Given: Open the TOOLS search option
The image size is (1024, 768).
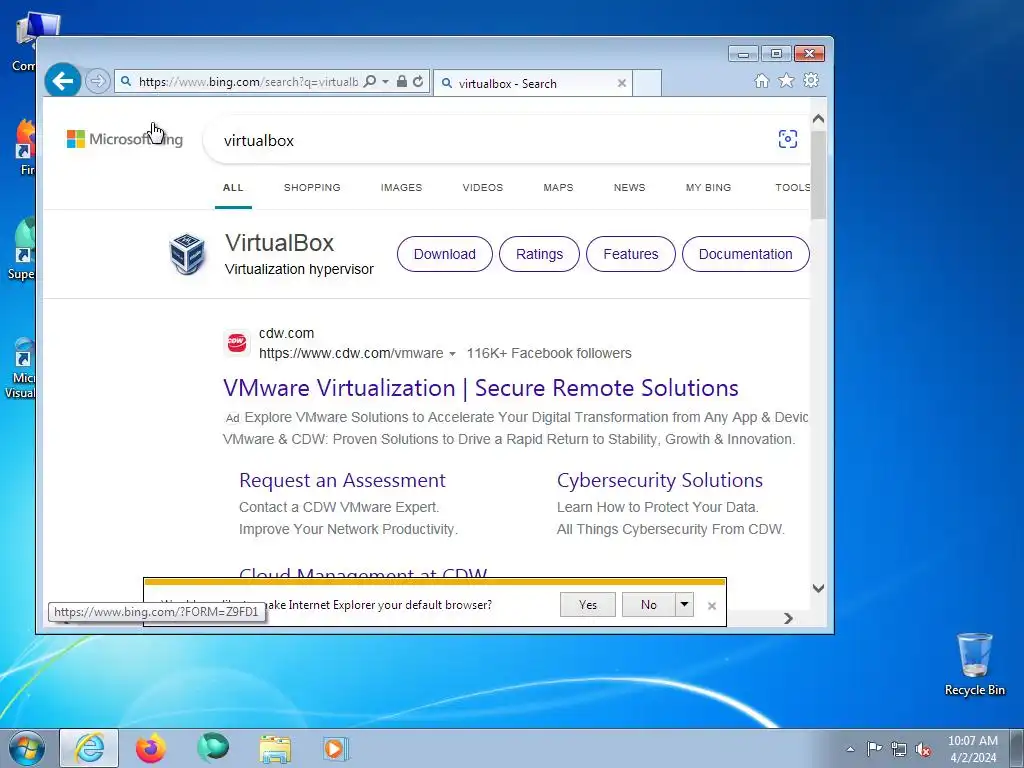Looking at the screenshot, I should coord(792,187).
